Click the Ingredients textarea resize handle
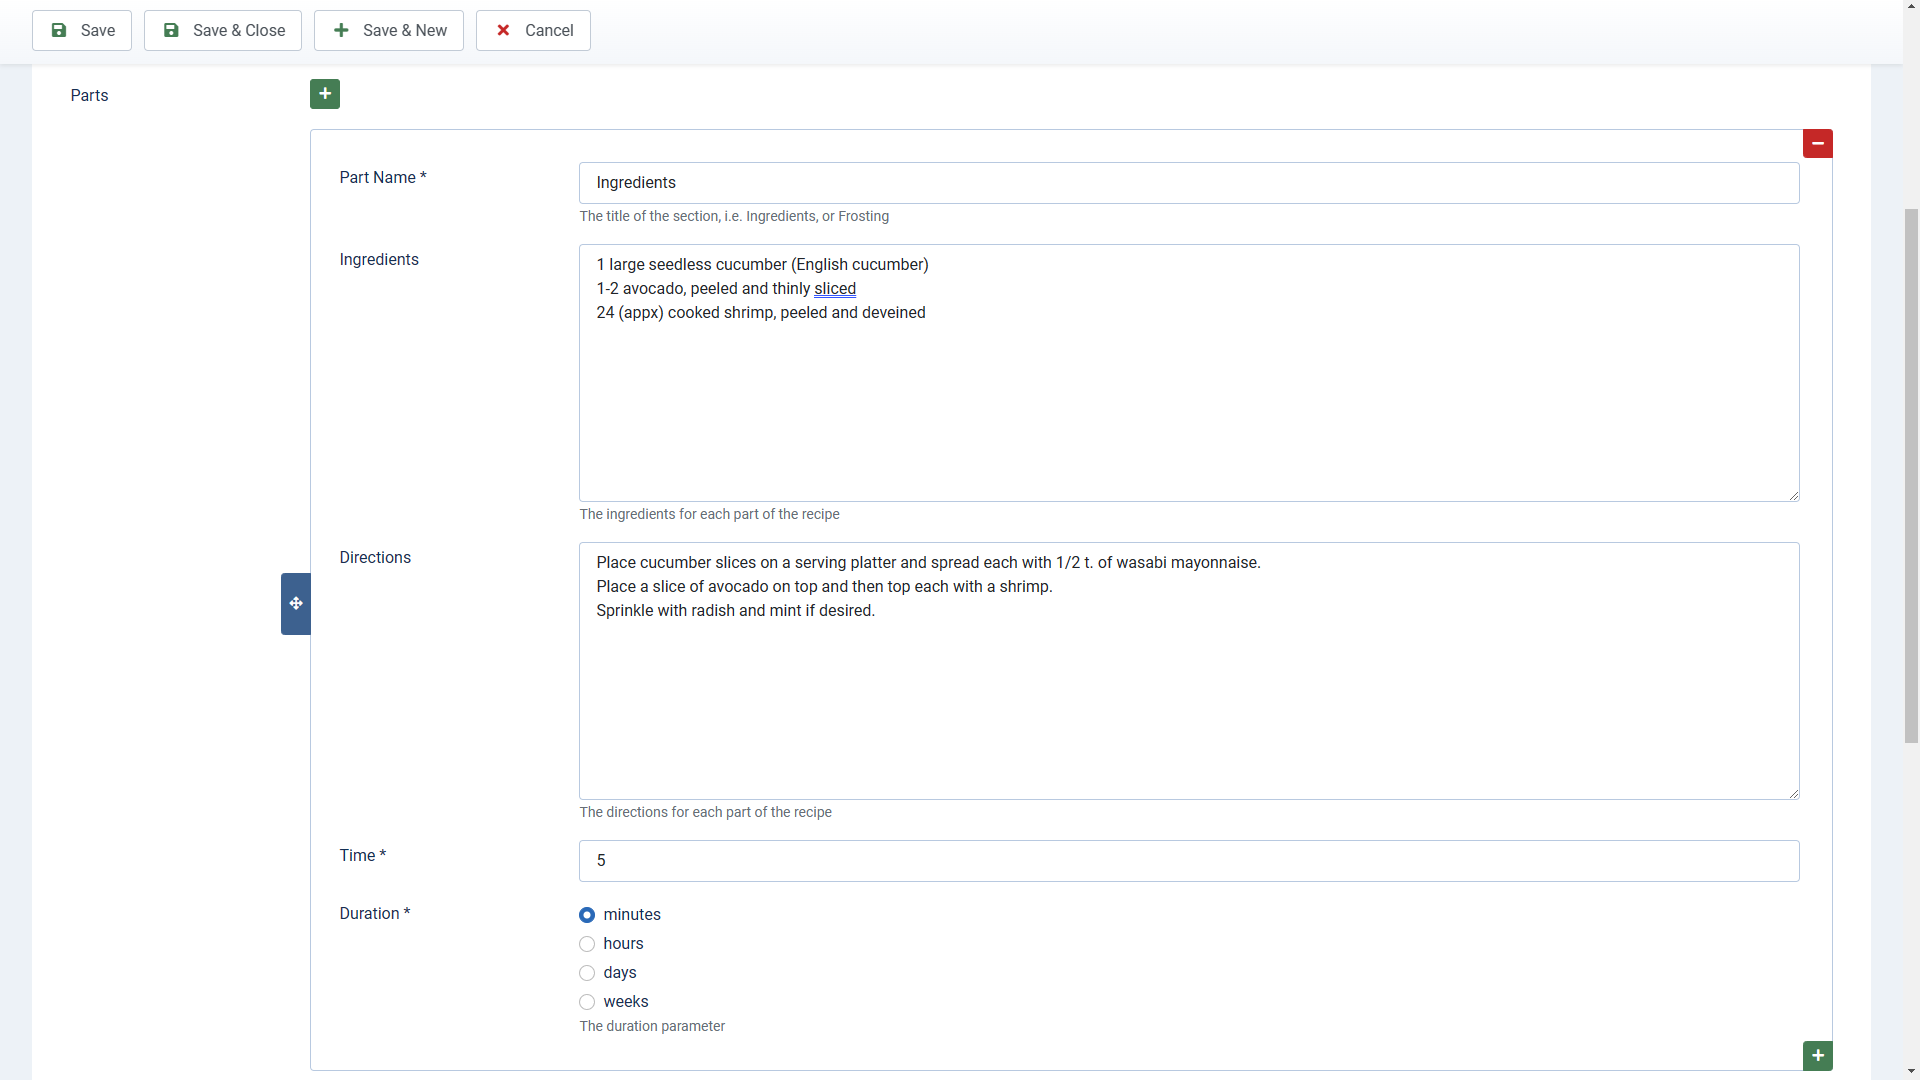The height and width of the screenshot is (1080, 1920). [x=1793, y=495]
